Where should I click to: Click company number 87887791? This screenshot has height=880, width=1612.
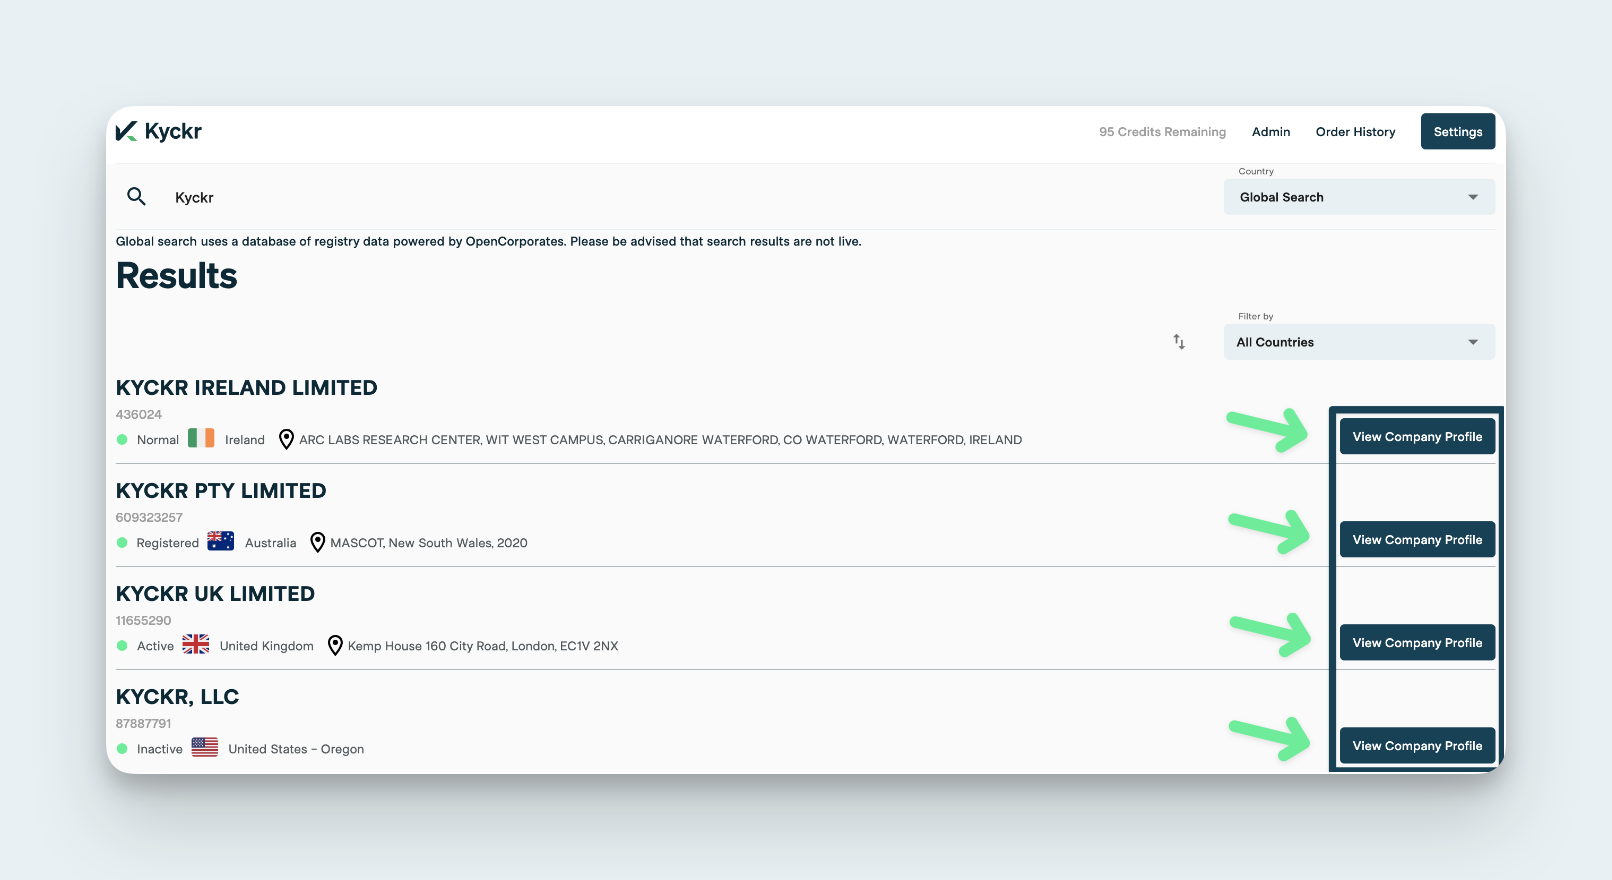pyautogui.click(x=143, y=723)
